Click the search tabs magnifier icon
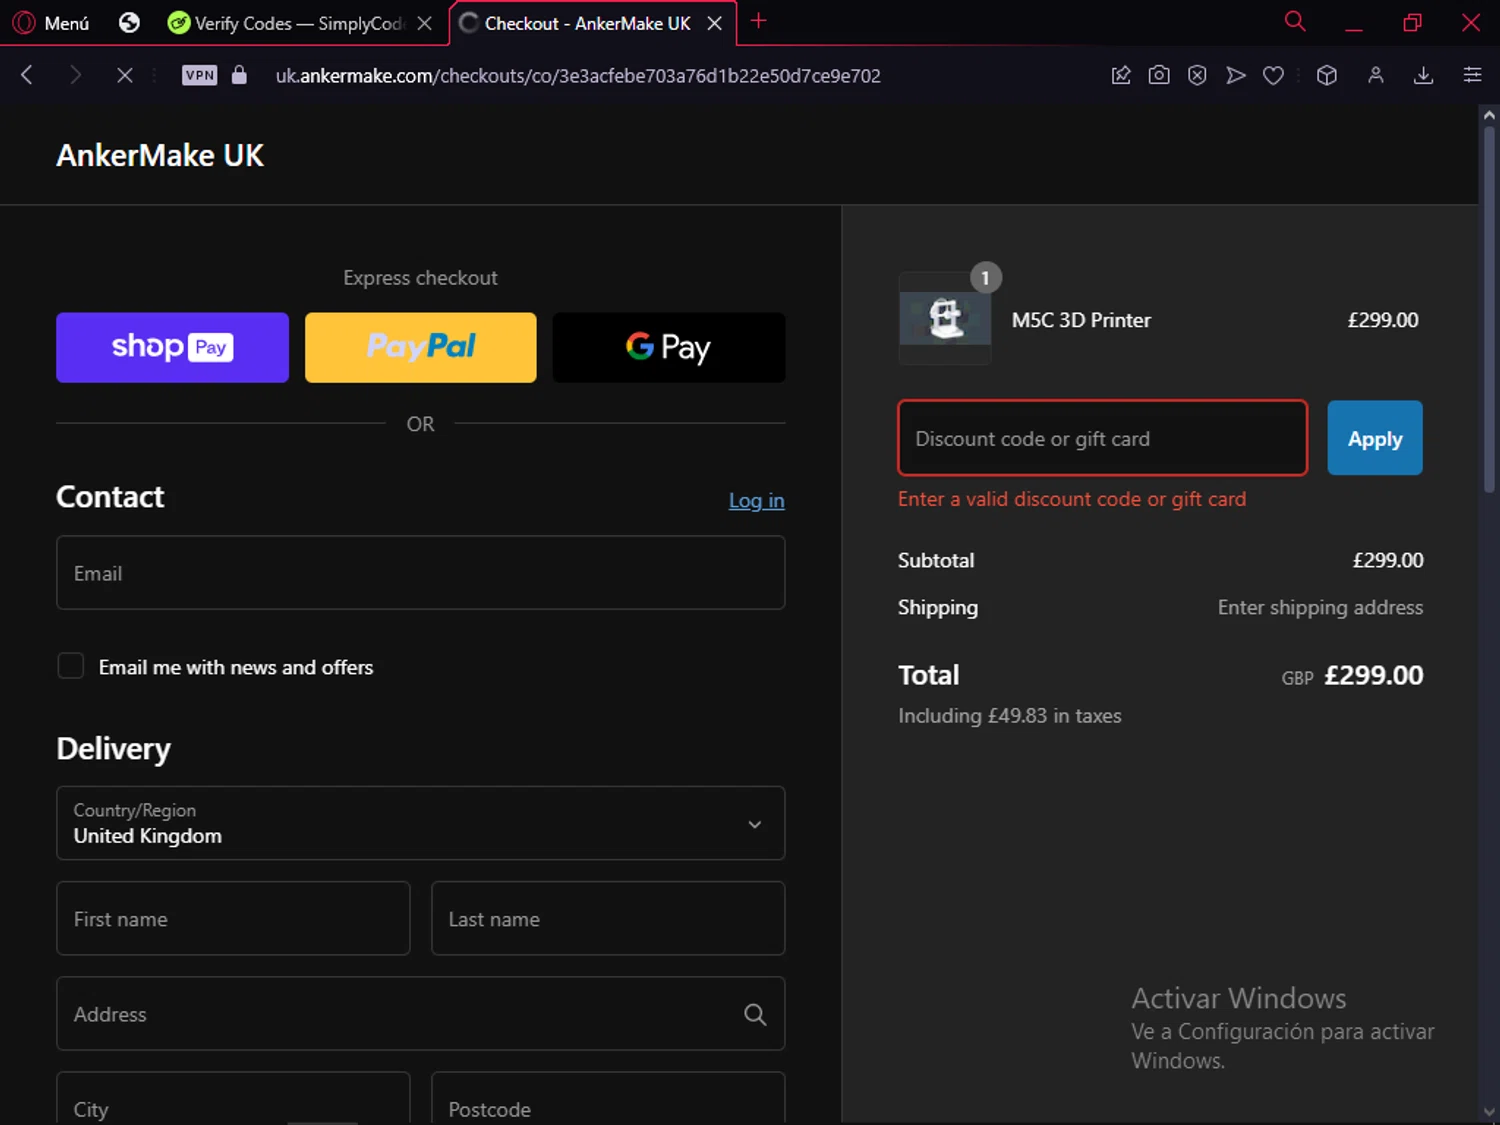Screen dimensions: 1500x1125 click(x=1295, y=21)
